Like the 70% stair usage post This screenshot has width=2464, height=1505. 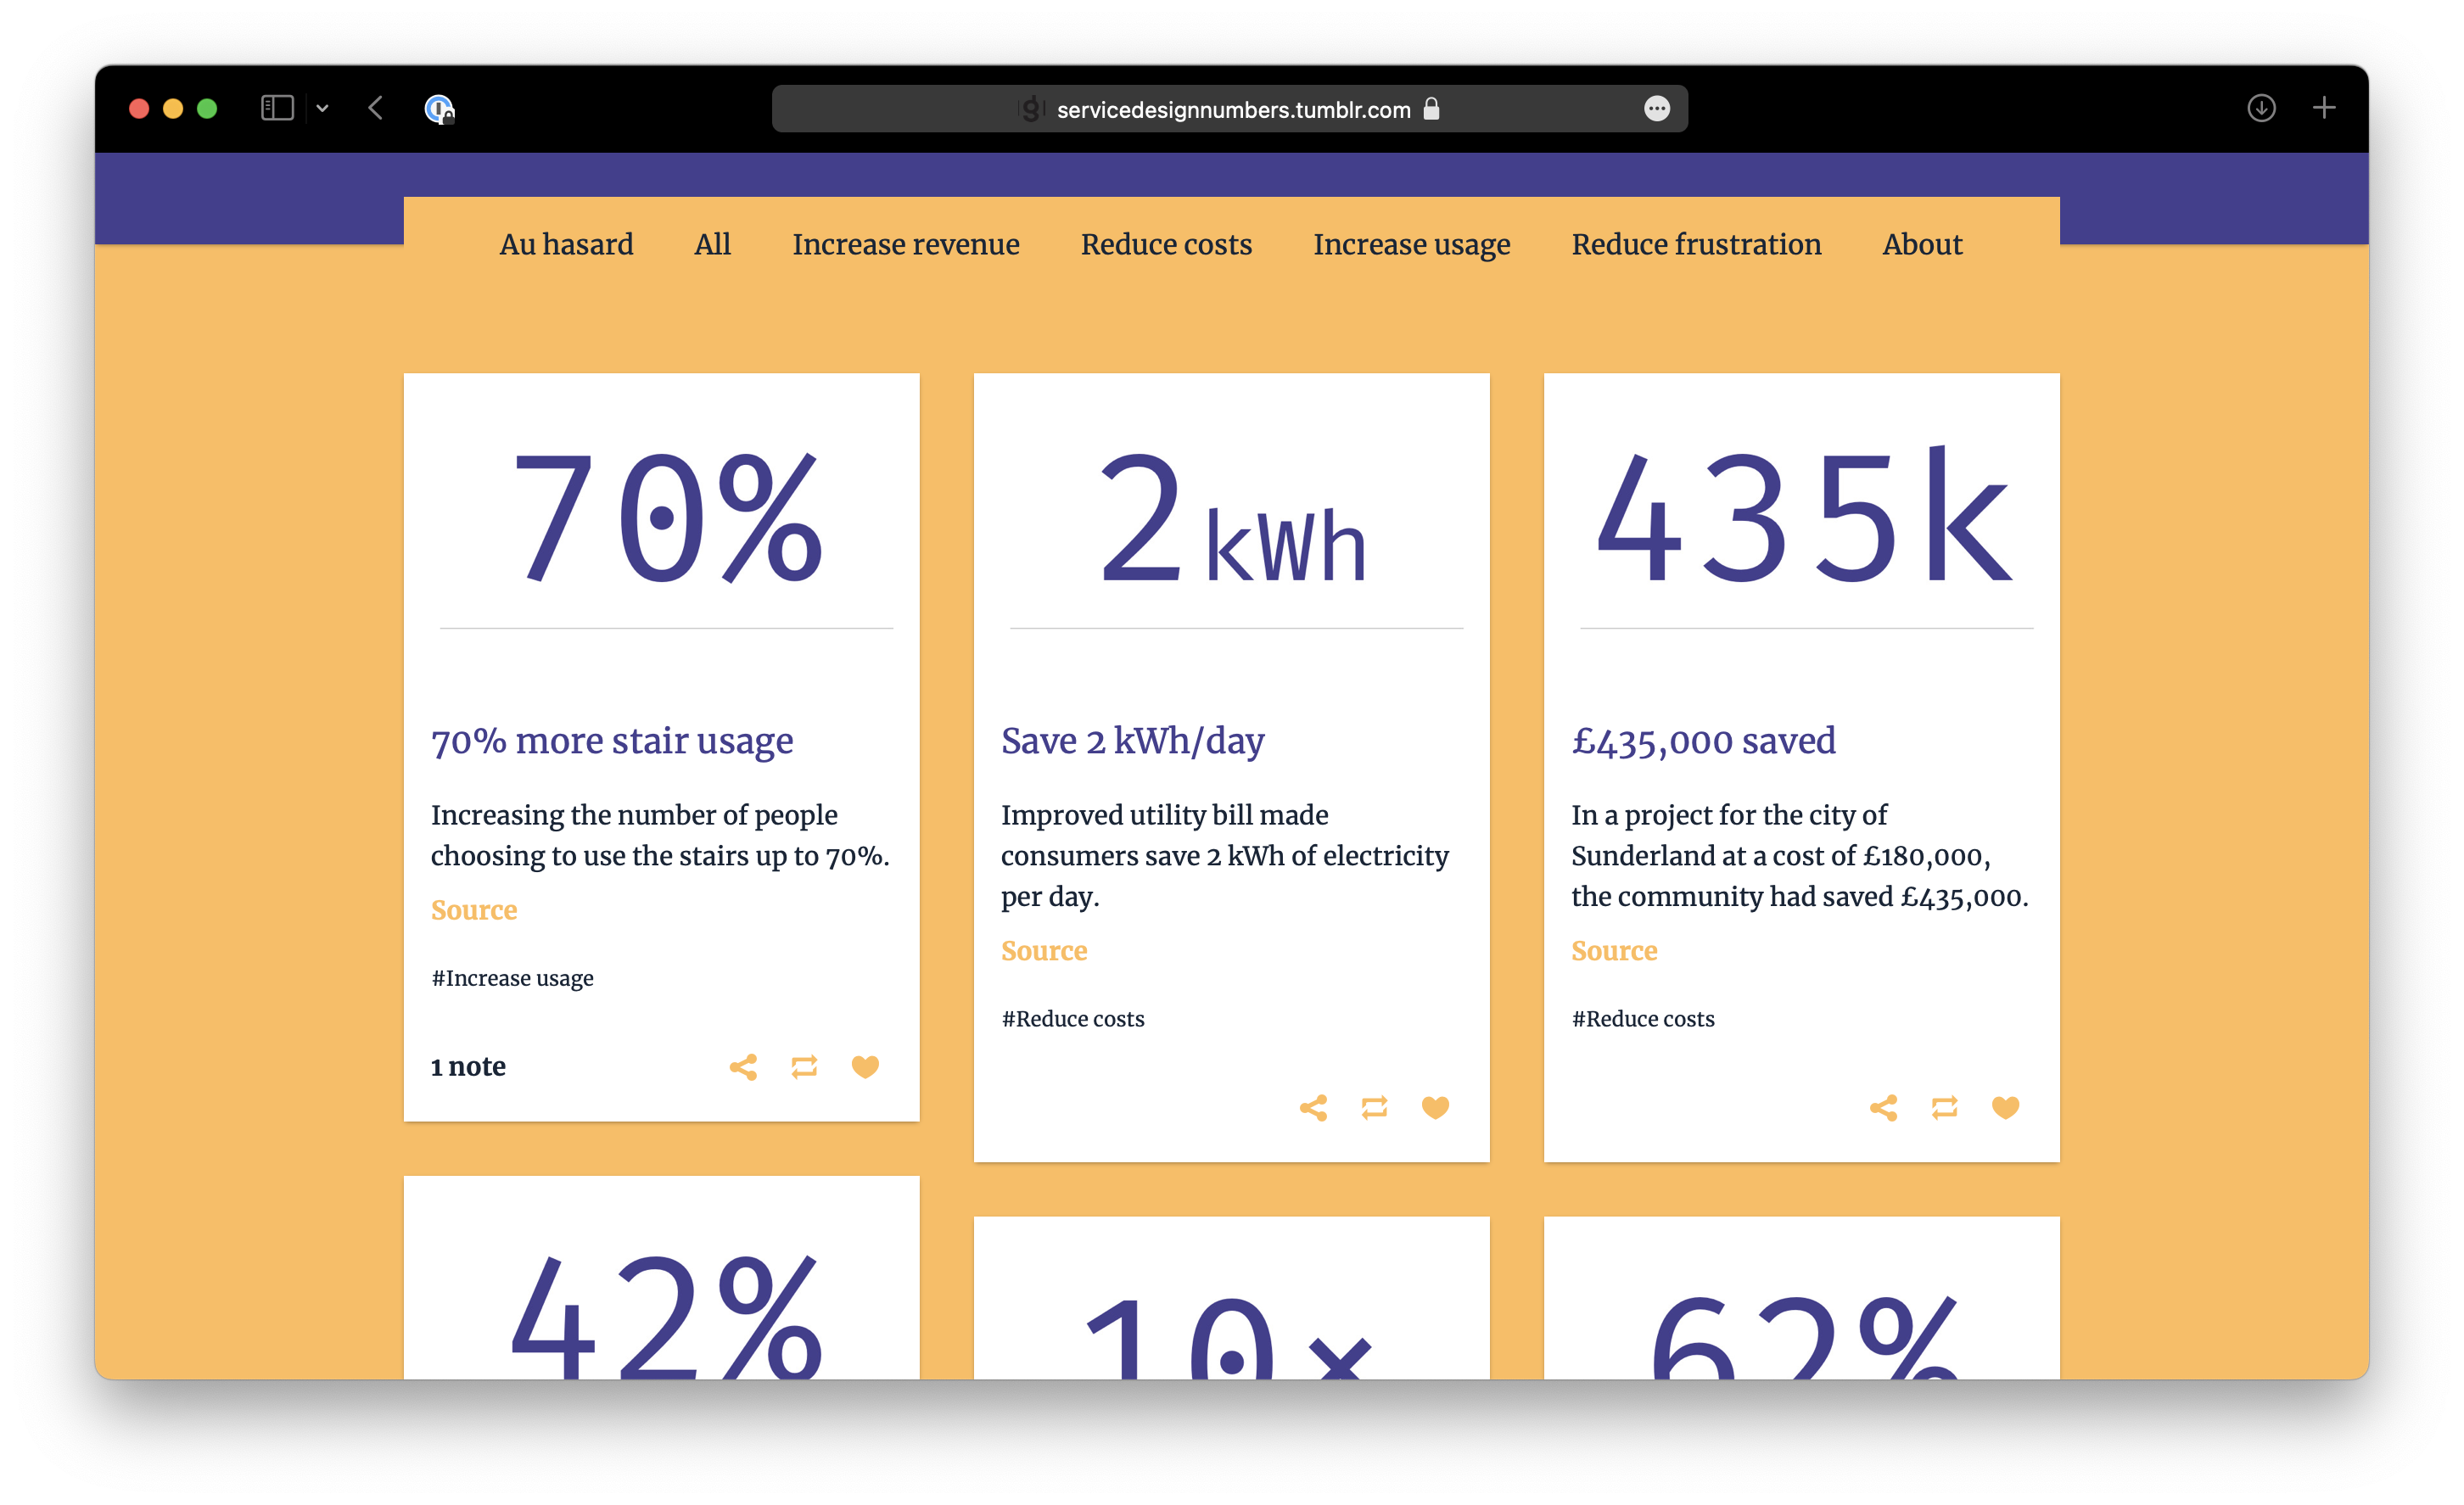point(865,1067)
